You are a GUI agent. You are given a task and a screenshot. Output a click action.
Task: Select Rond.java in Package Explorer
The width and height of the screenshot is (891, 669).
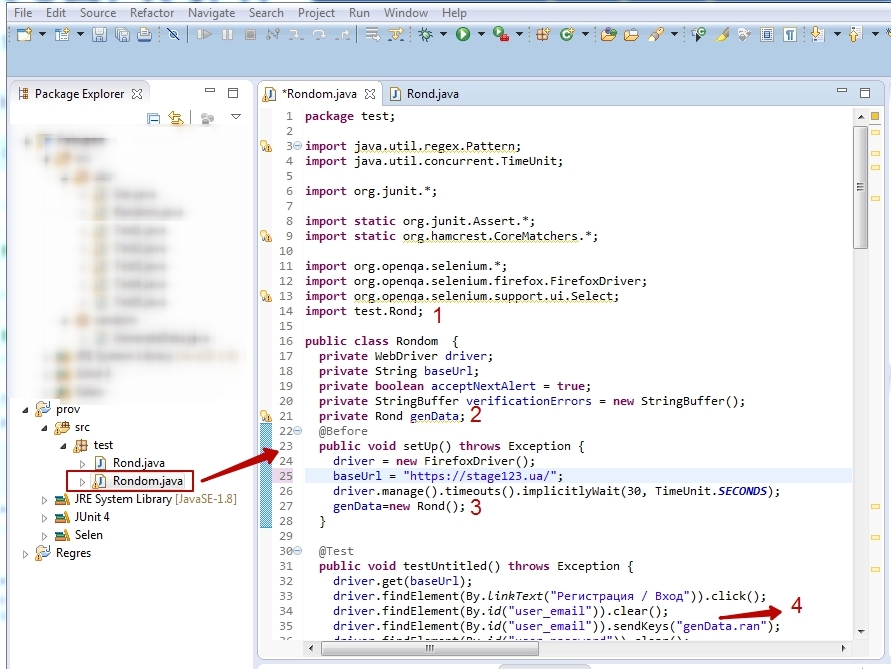point(139,463)
